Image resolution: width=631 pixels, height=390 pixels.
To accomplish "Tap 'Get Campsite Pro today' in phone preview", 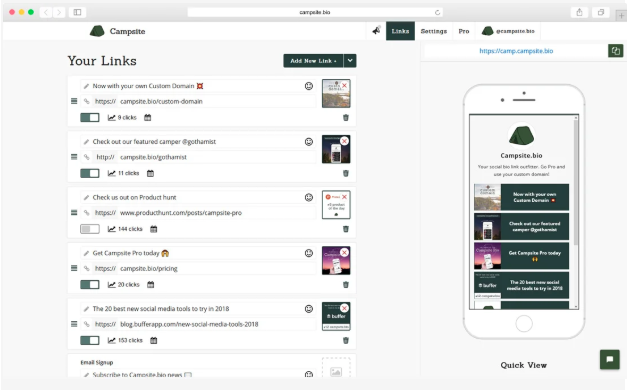I will coord(522,256).
